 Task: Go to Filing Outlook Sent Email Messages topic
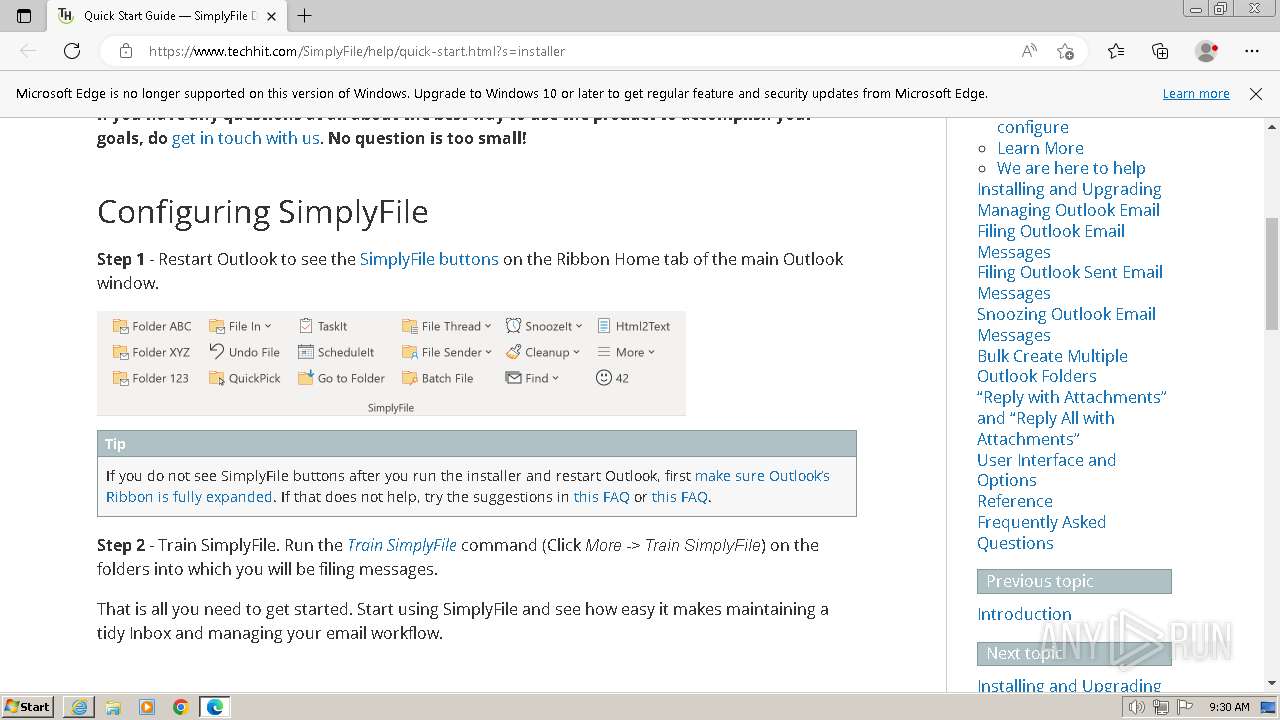1070,282
